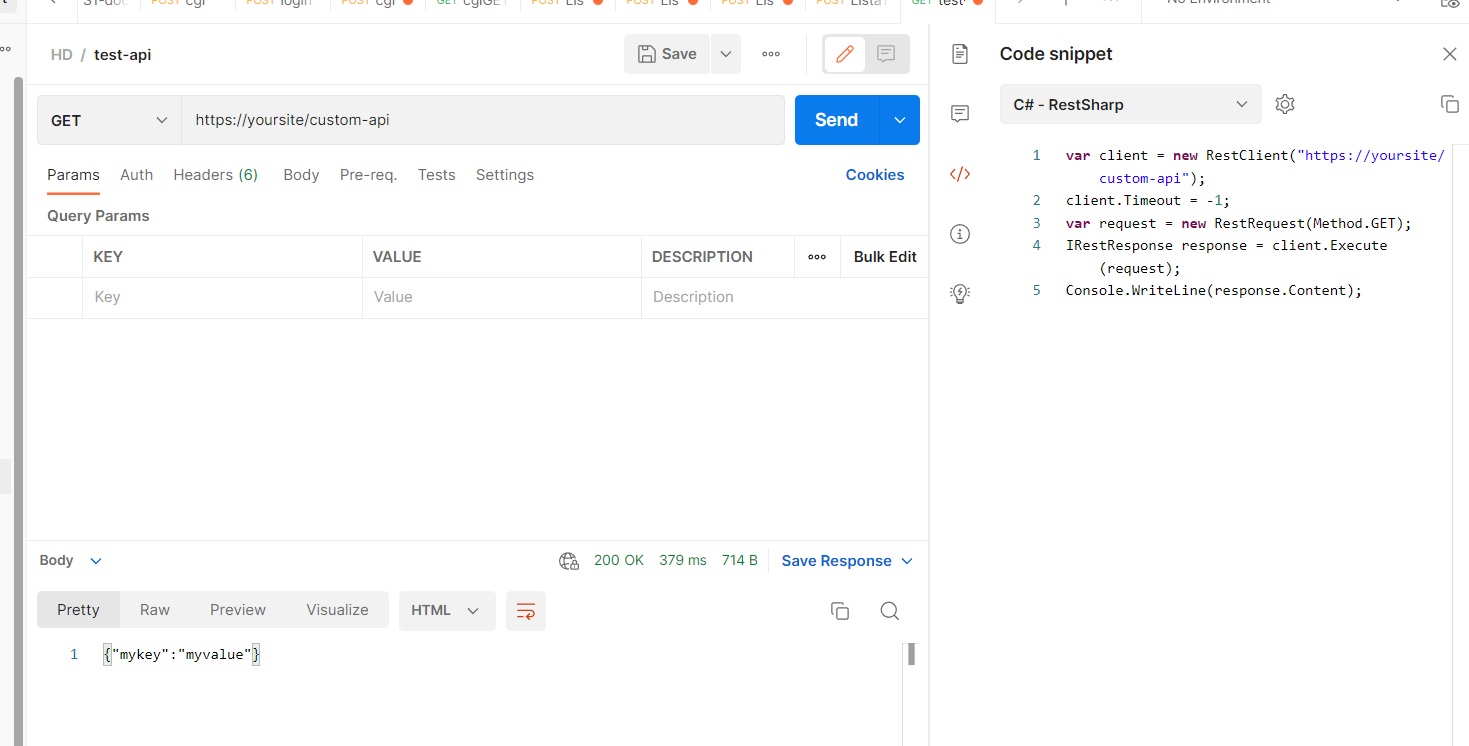Select the Visualize response view

[x=337, y=610]
